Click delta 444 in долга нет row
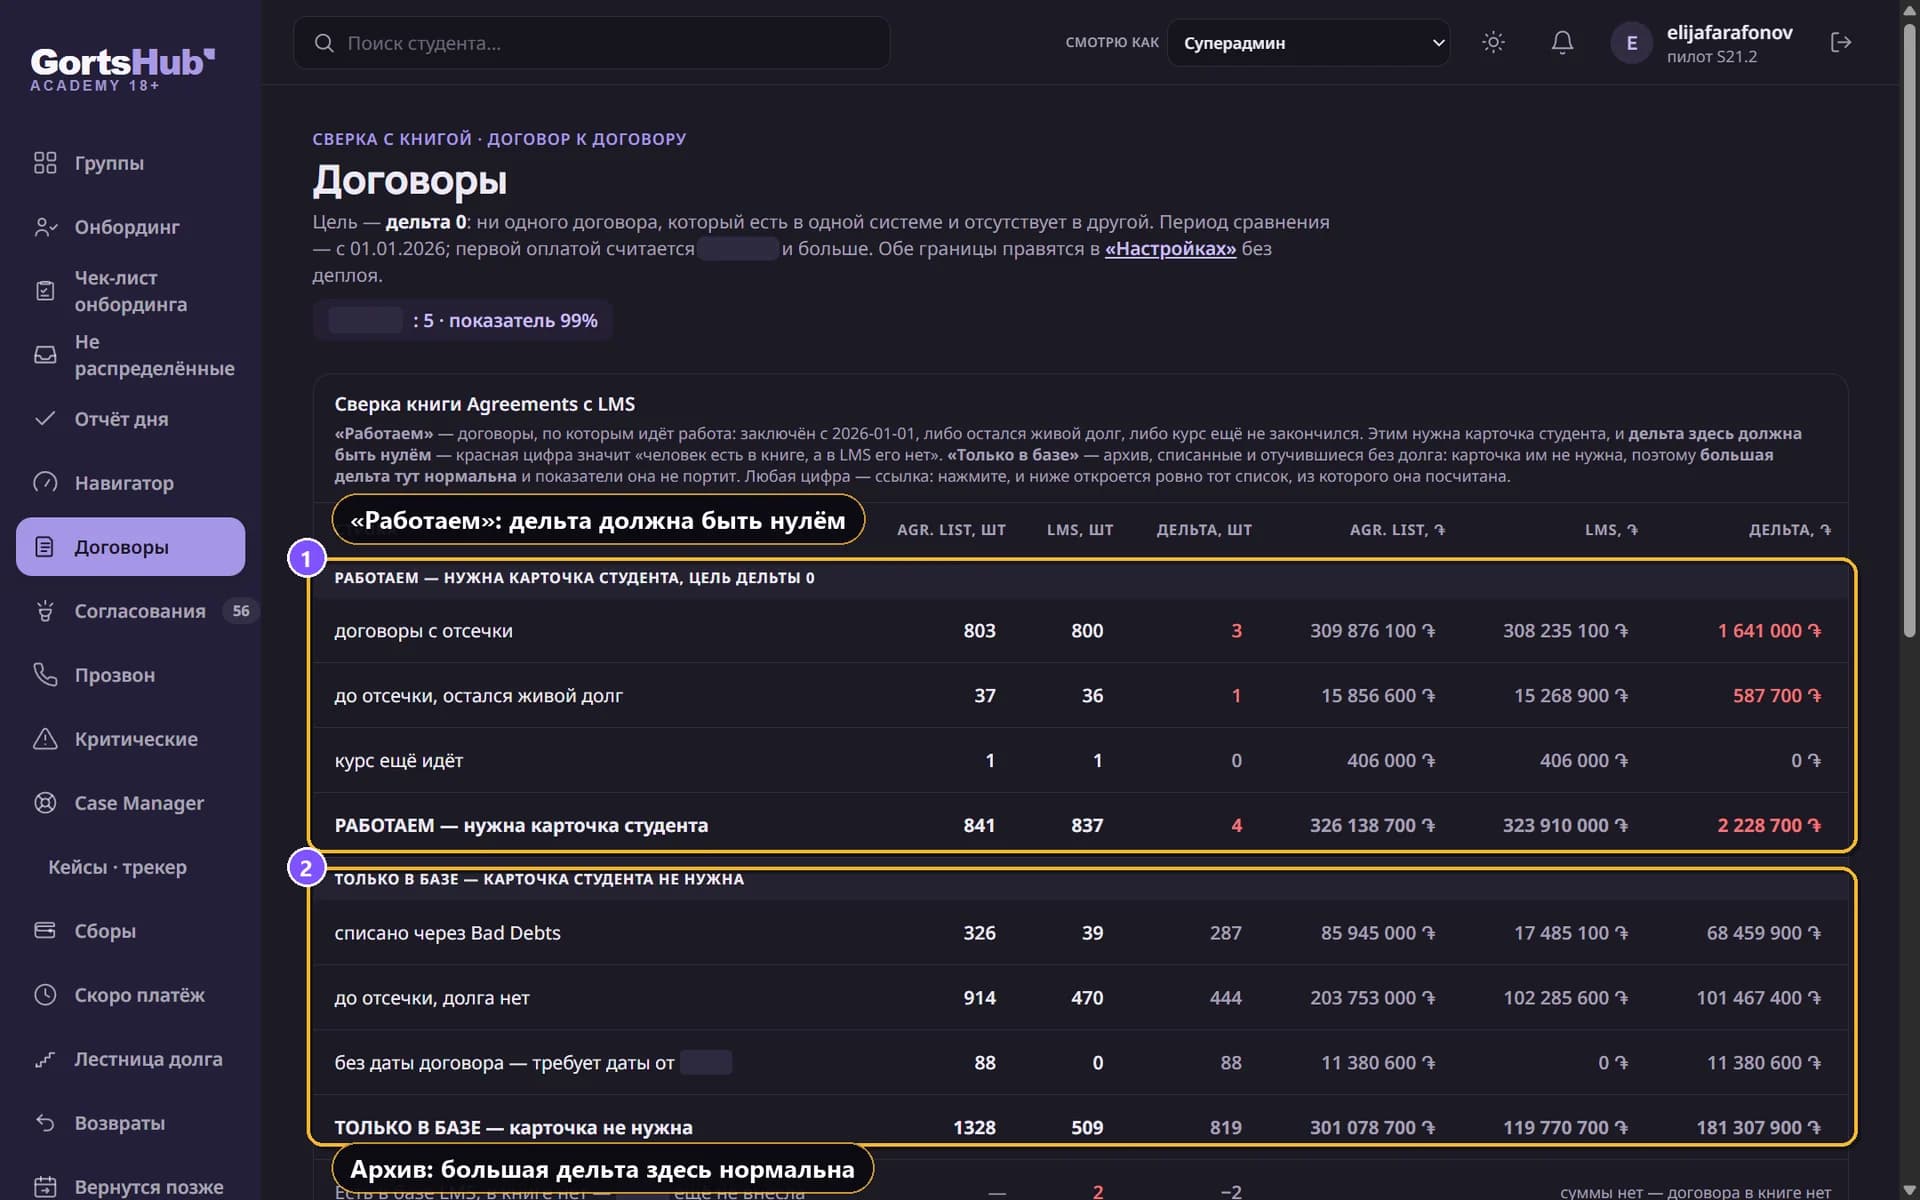The width and height of the screenshot is (1920, 1200). click(x=1225, y=998)
